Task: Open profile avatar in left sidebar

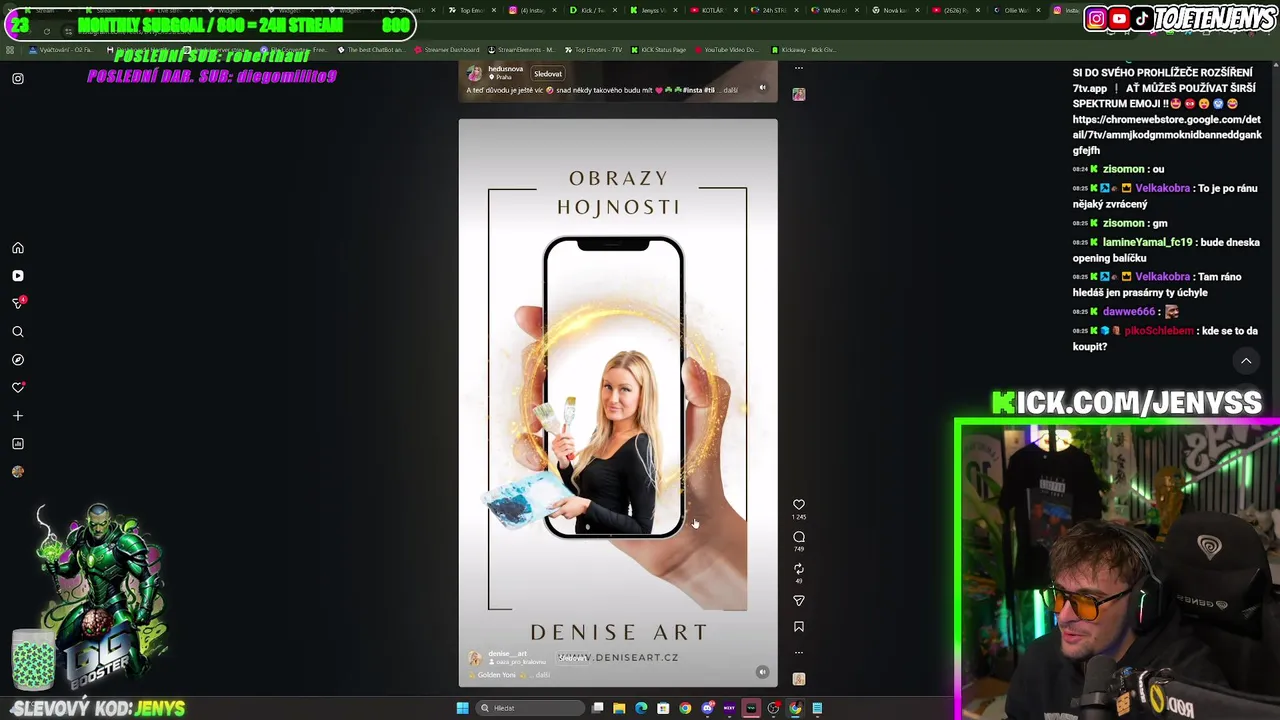Action: 18,472
